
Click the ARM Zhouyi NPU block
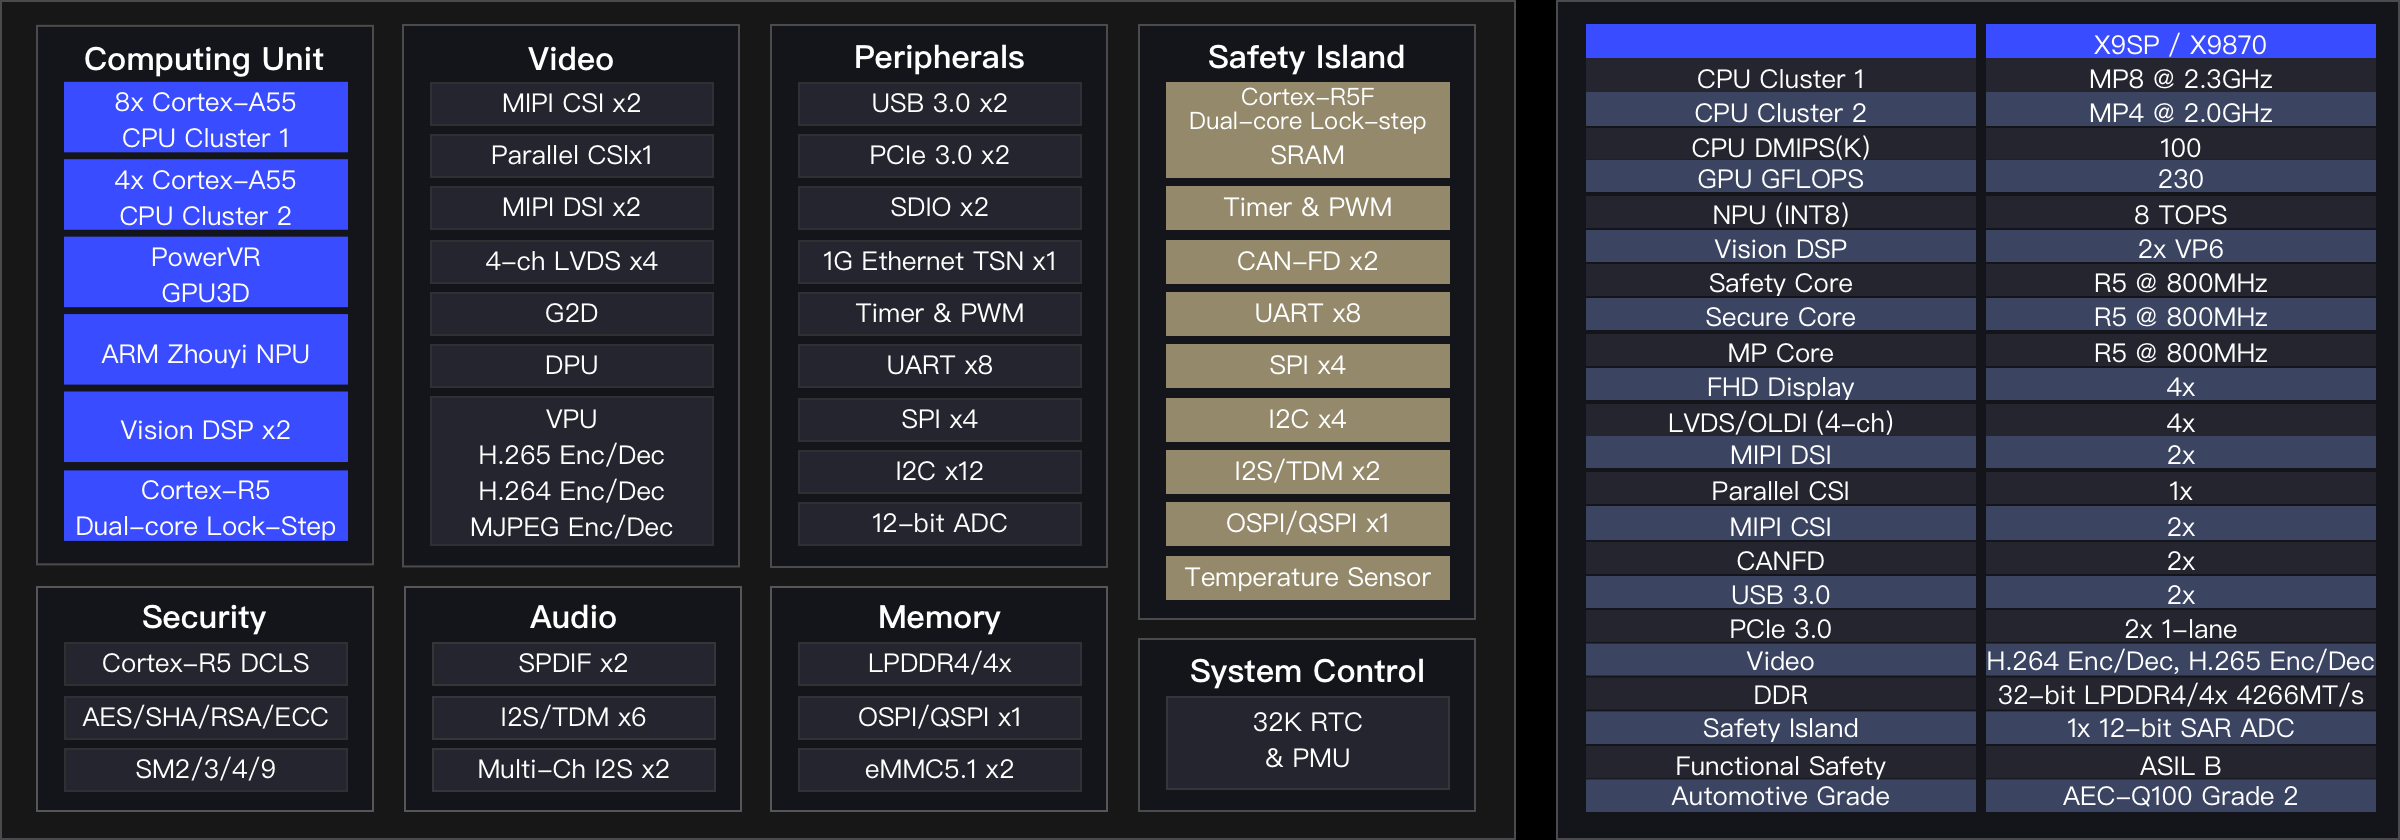point(205,353)
